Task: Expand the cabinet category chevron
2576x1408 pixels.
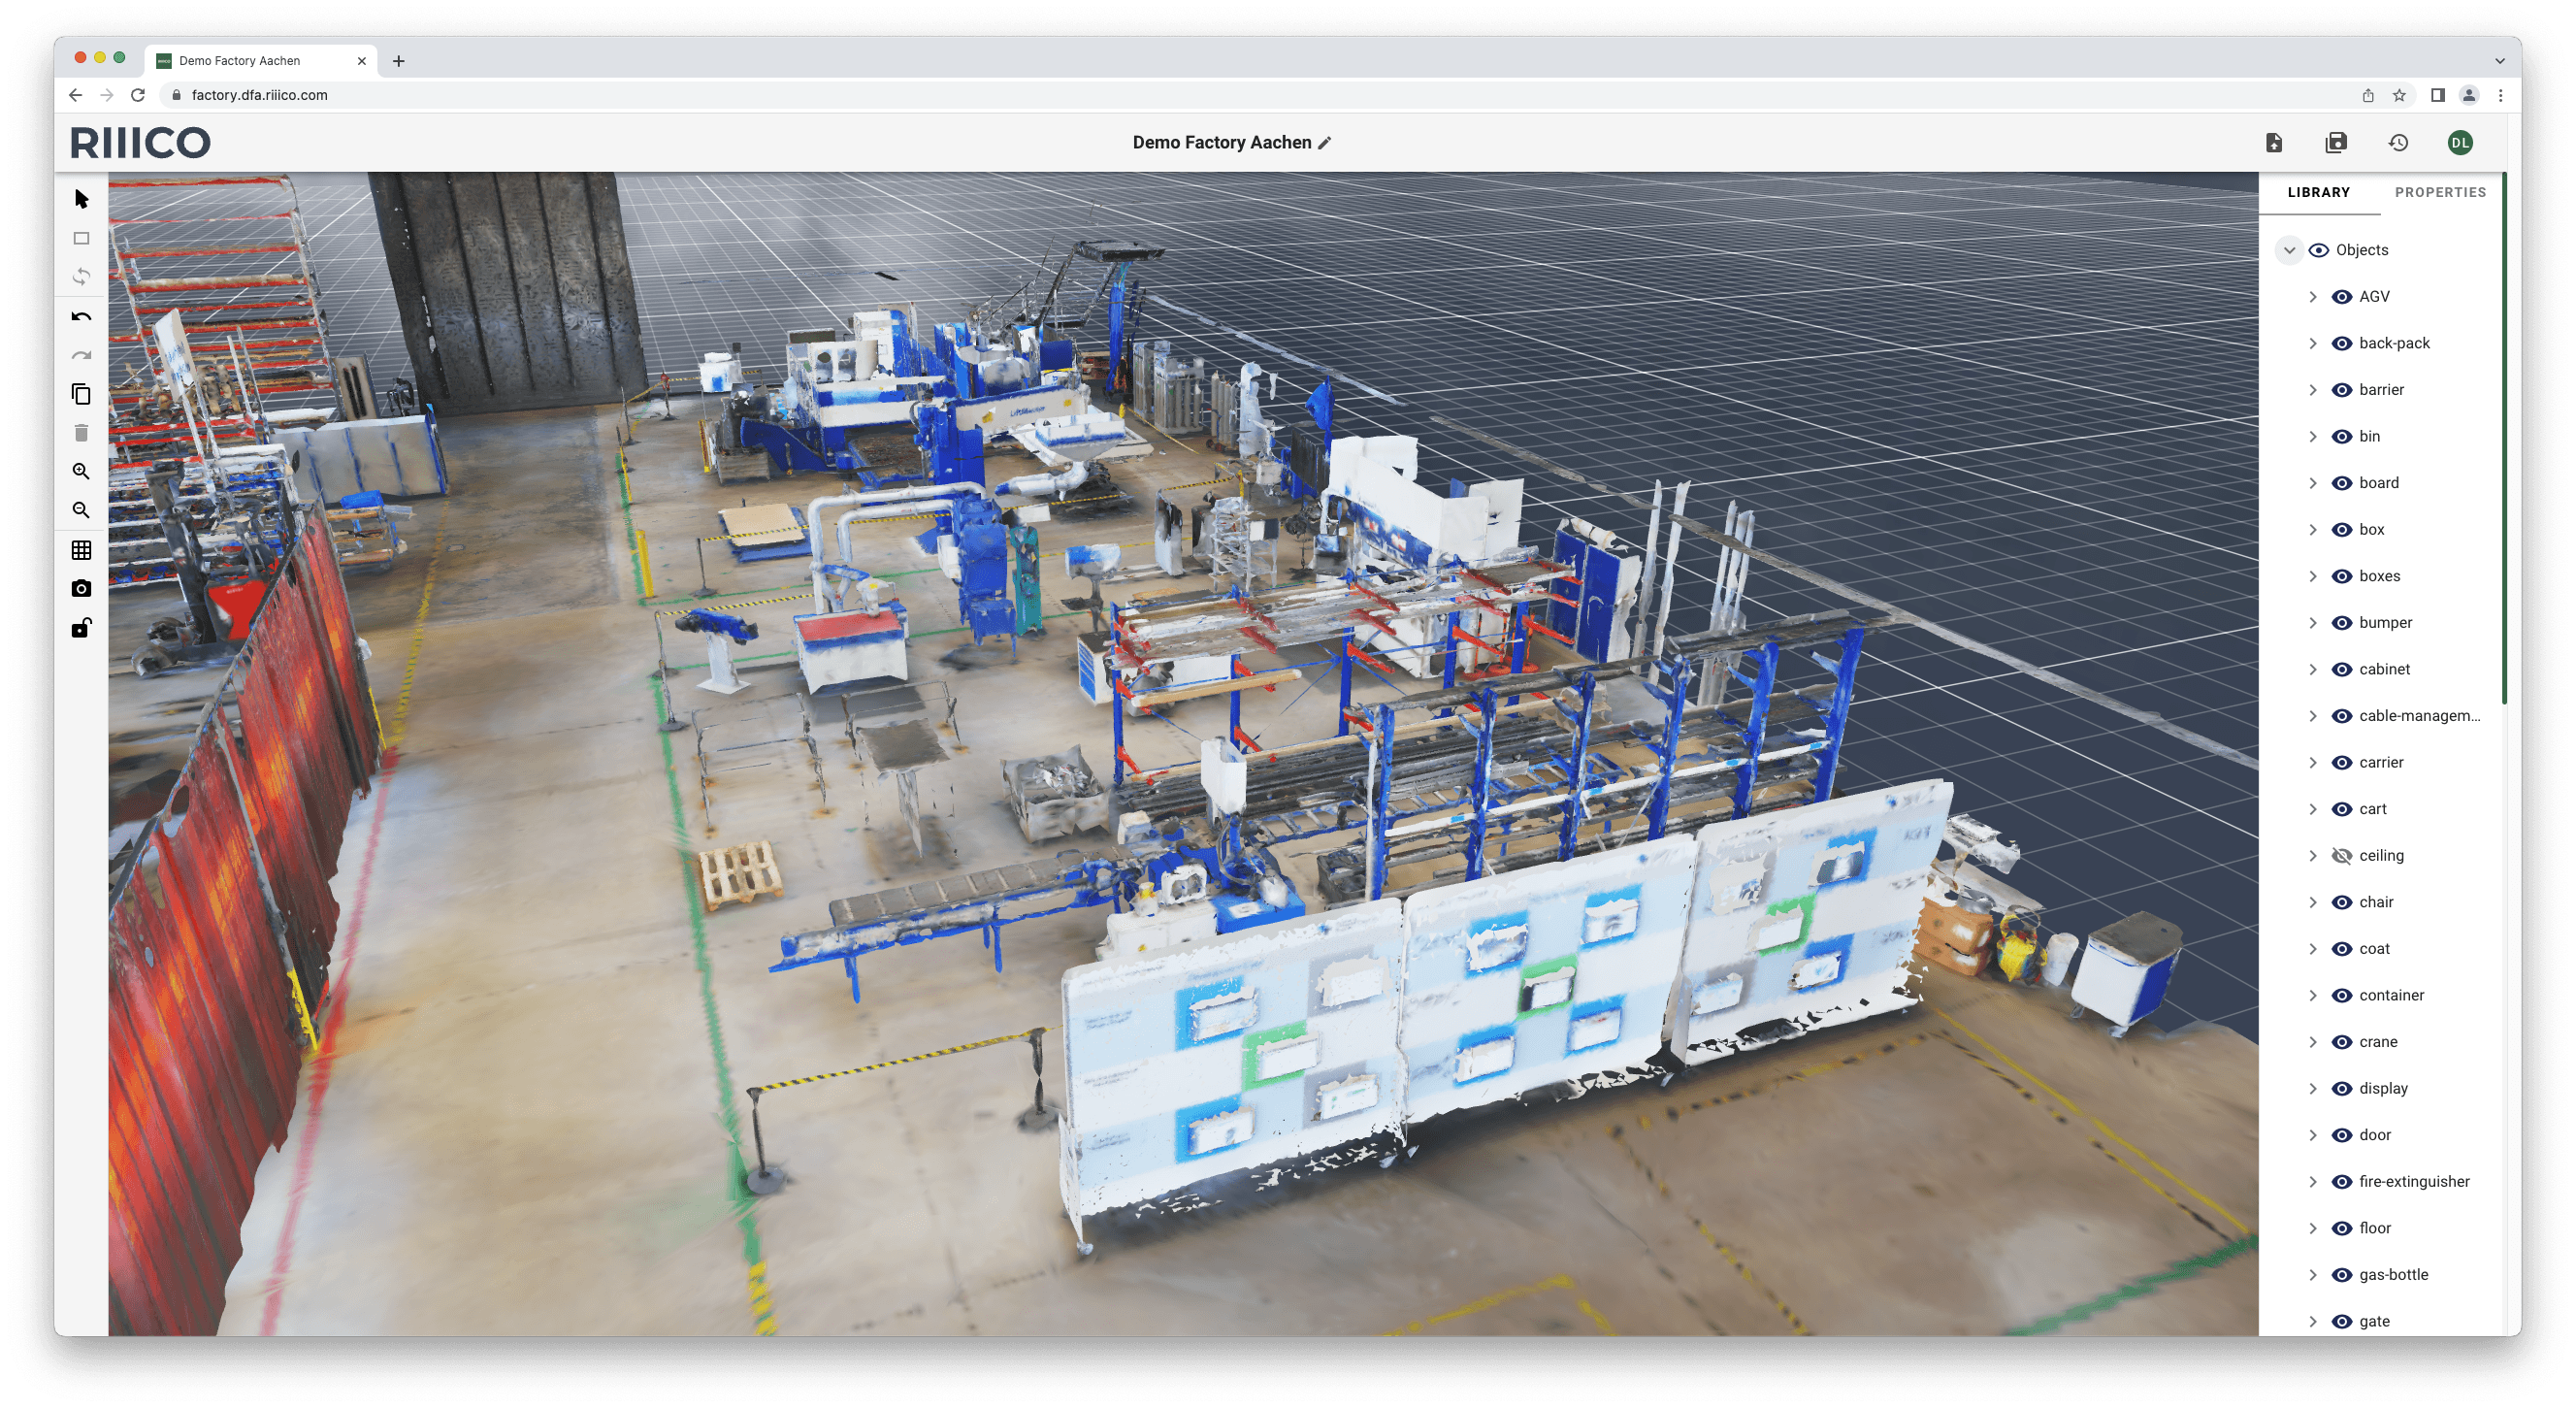Action: [x=2313, y=669]
